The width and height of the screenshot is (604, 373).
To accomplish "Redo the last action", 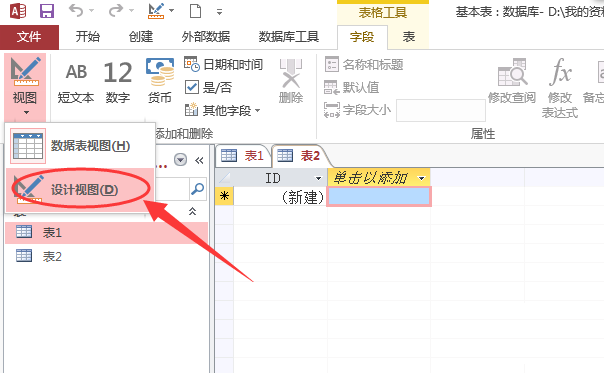I will [x=116, y=11].
